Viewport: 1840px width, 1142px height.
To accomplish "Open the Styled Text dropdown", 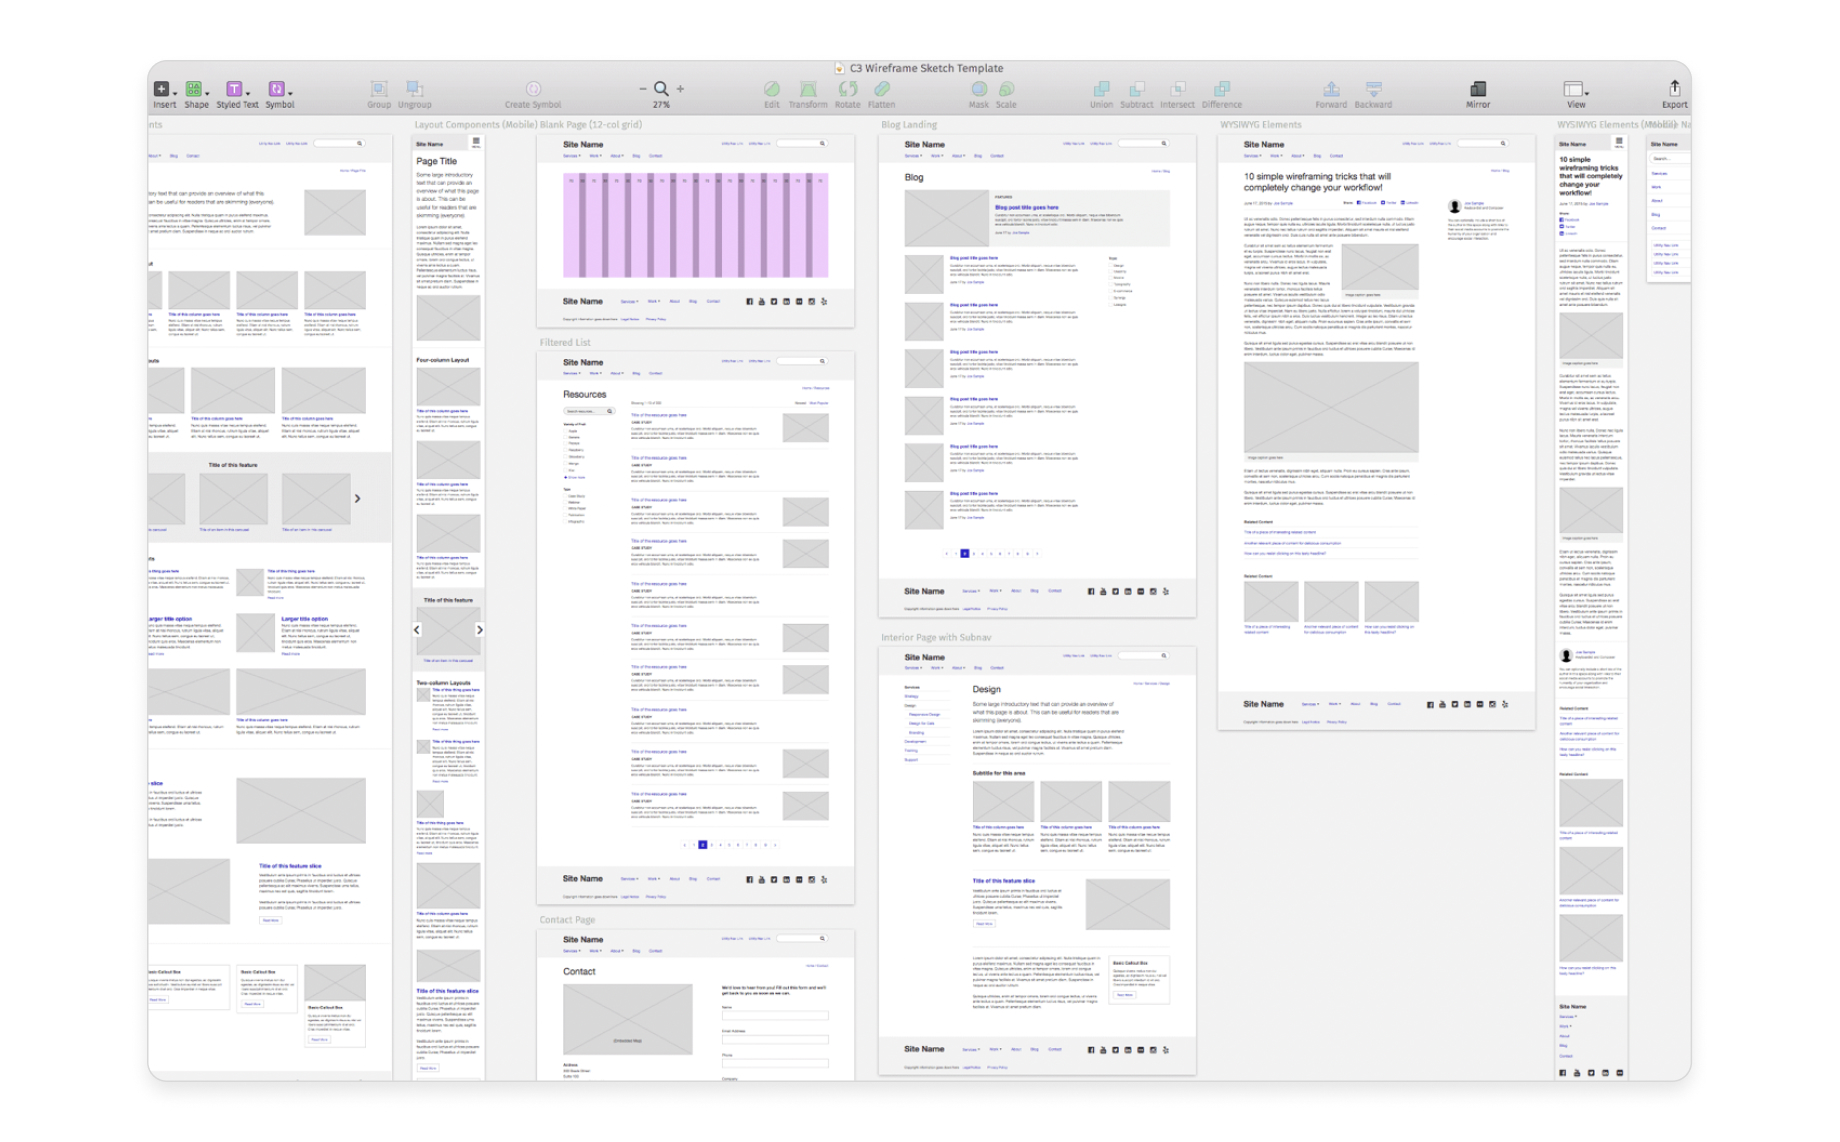I will pos(236,91).
